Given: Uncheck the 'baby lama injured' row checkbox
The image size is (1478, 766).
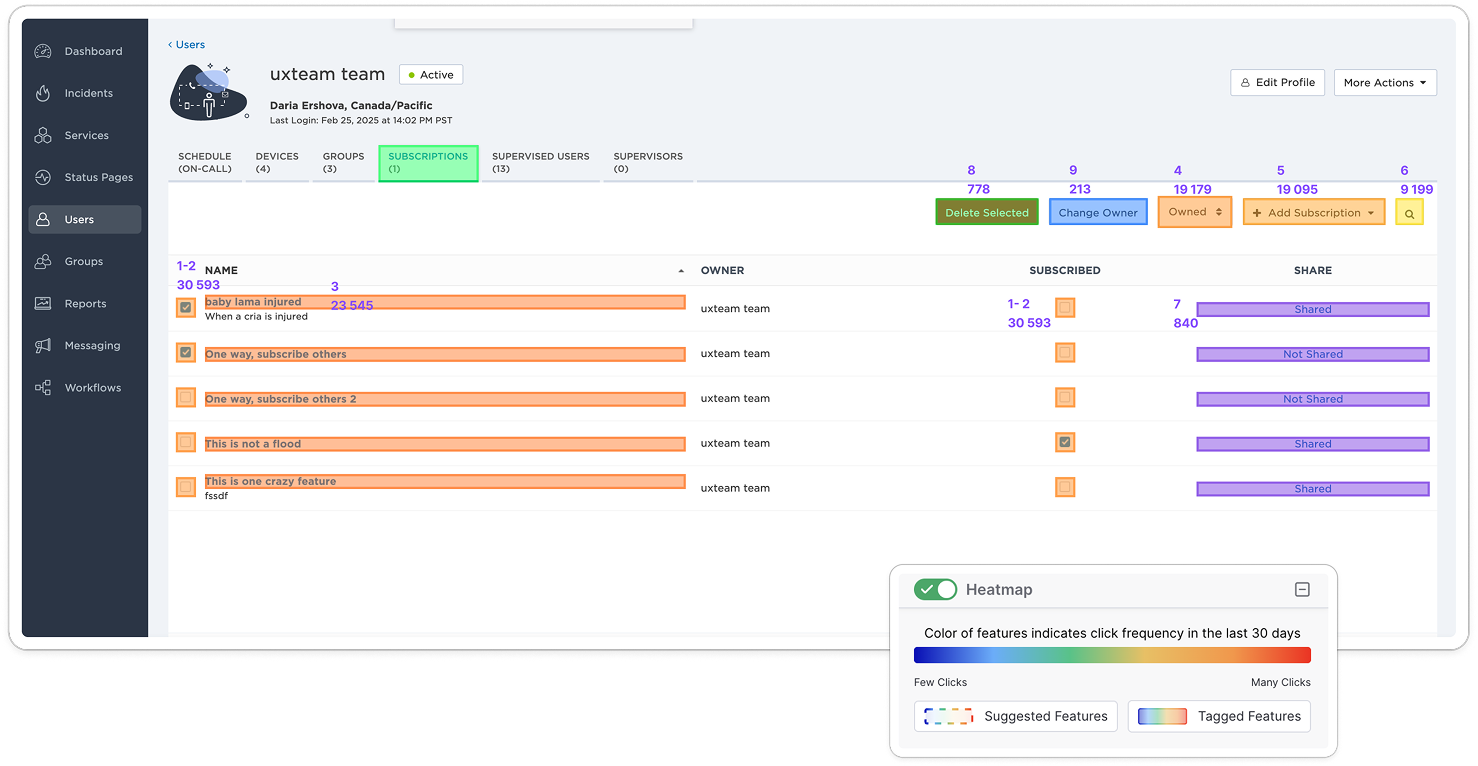Looking at the screenshot, I should [186, 308].
